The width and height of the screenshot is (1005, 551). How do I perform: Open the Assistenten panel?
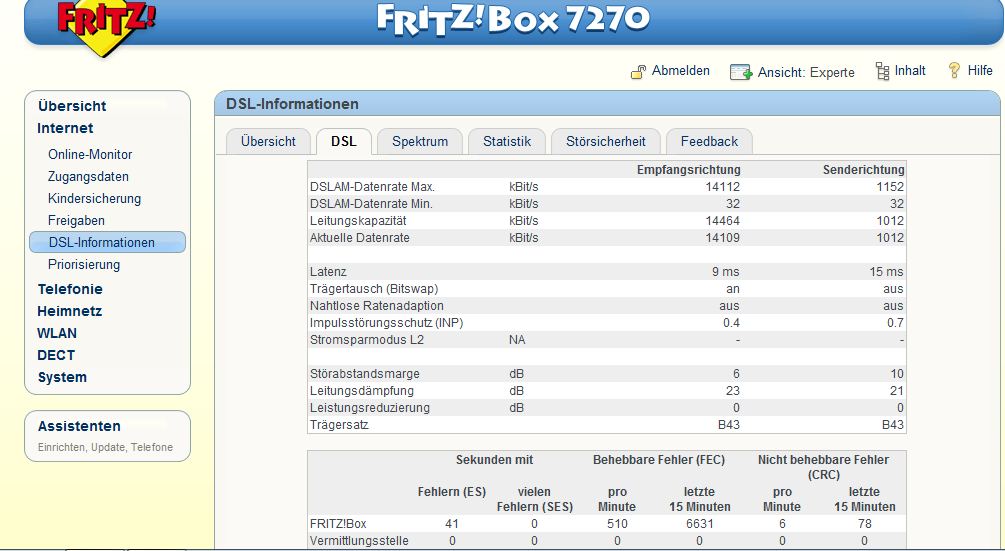(x=79, y=426)
